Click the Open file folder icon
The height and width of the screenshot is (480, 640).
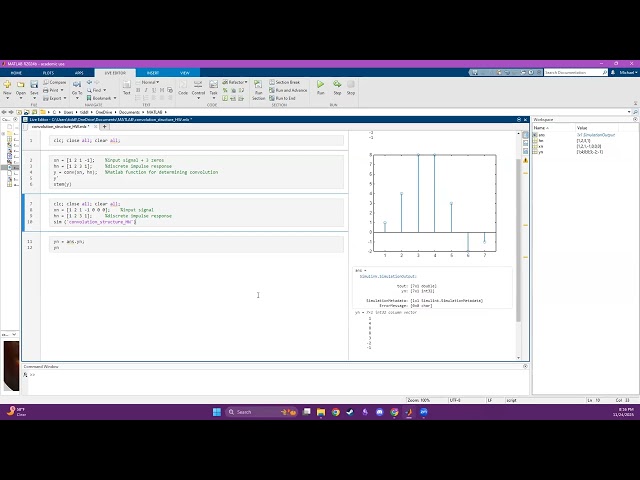[20, 84]
